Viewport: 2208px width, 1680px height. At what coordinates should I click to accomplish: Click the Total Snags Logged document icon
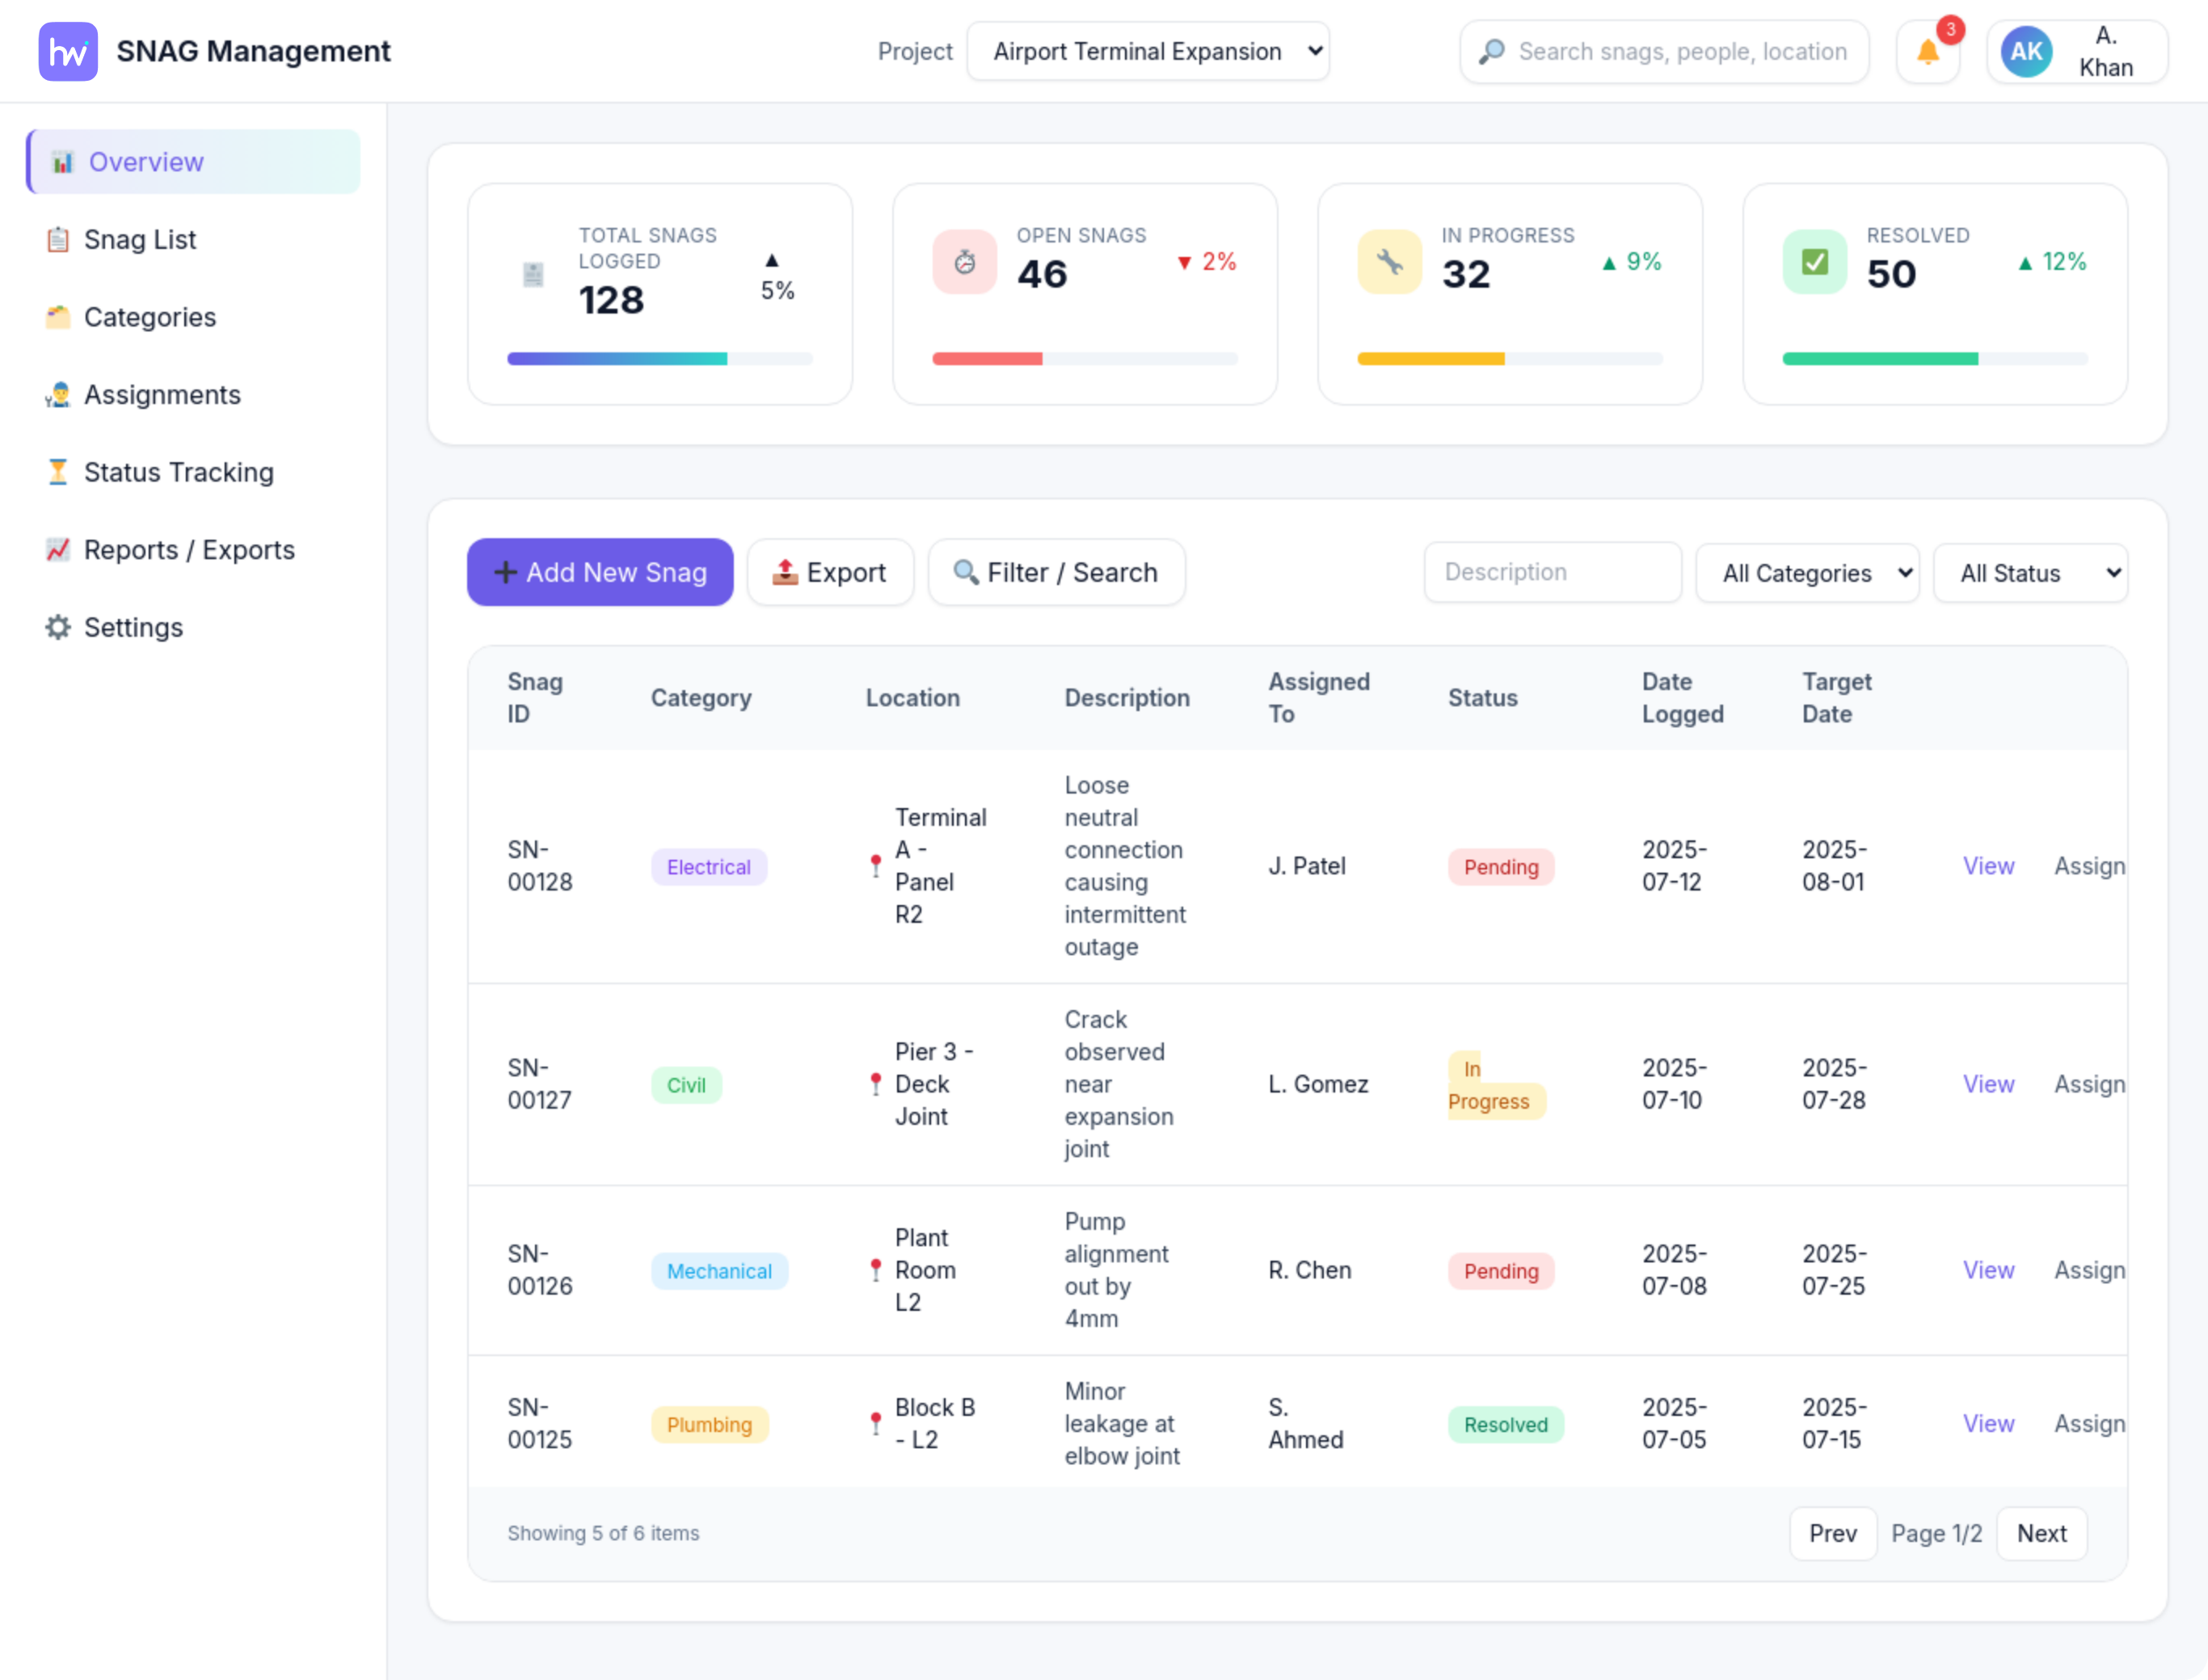(x=533, y=274)
